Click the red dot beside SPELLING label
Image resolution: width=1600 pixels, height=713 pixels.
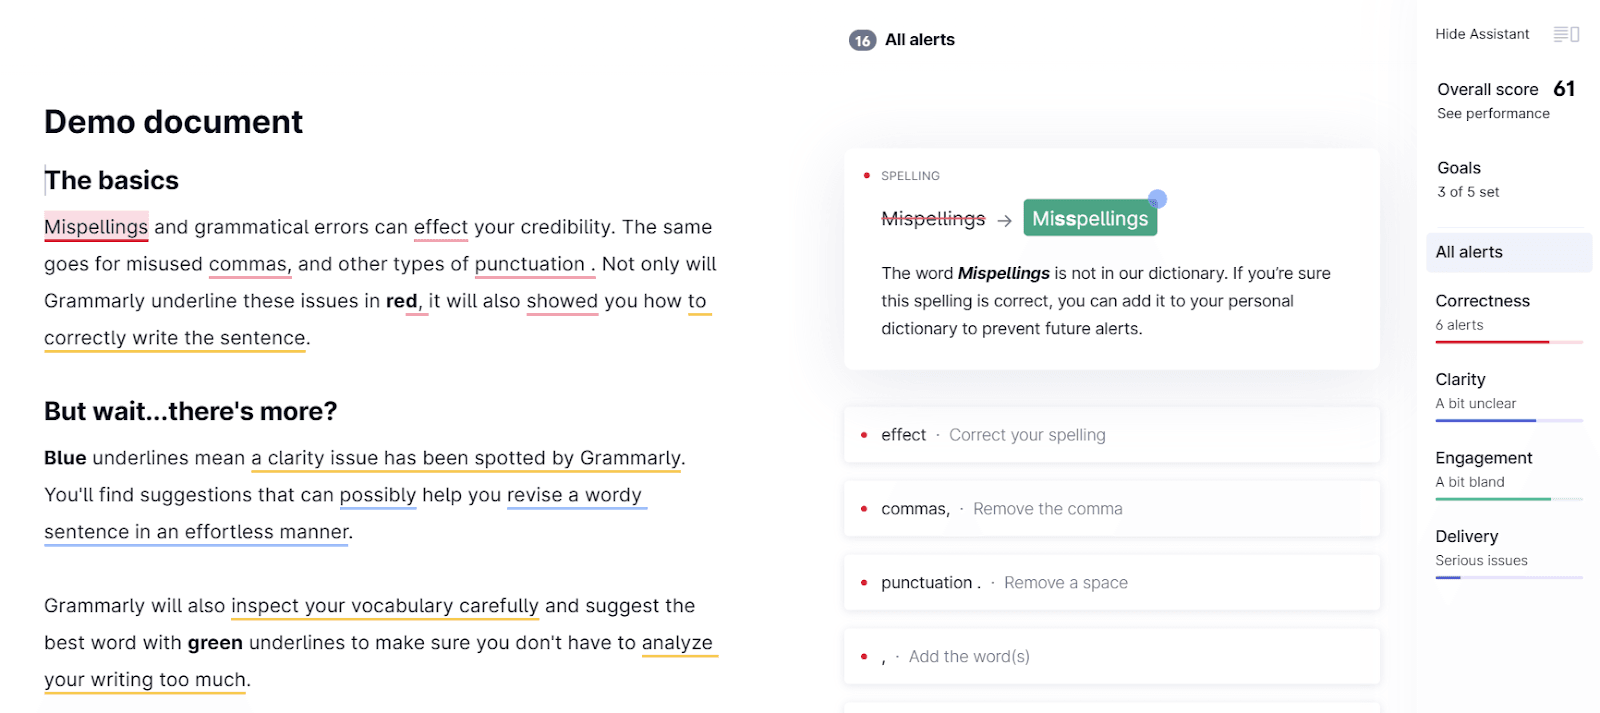click(866, 176)
